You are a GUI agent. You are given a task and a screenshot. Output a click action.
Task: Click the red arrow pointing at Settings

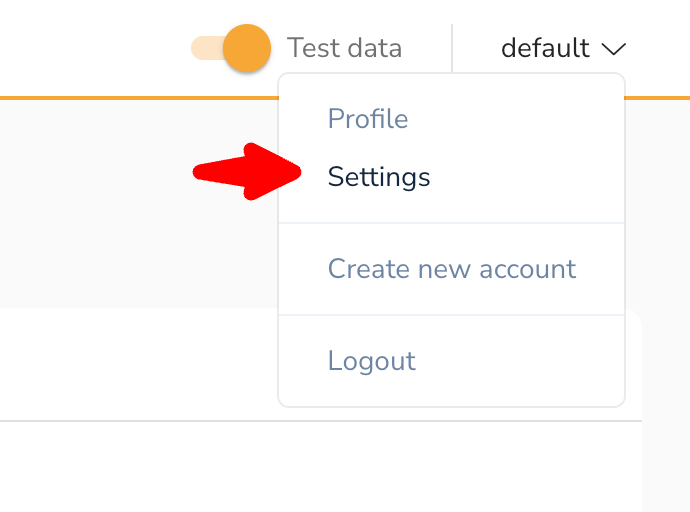pyautogui.click(x=246, y=172)
